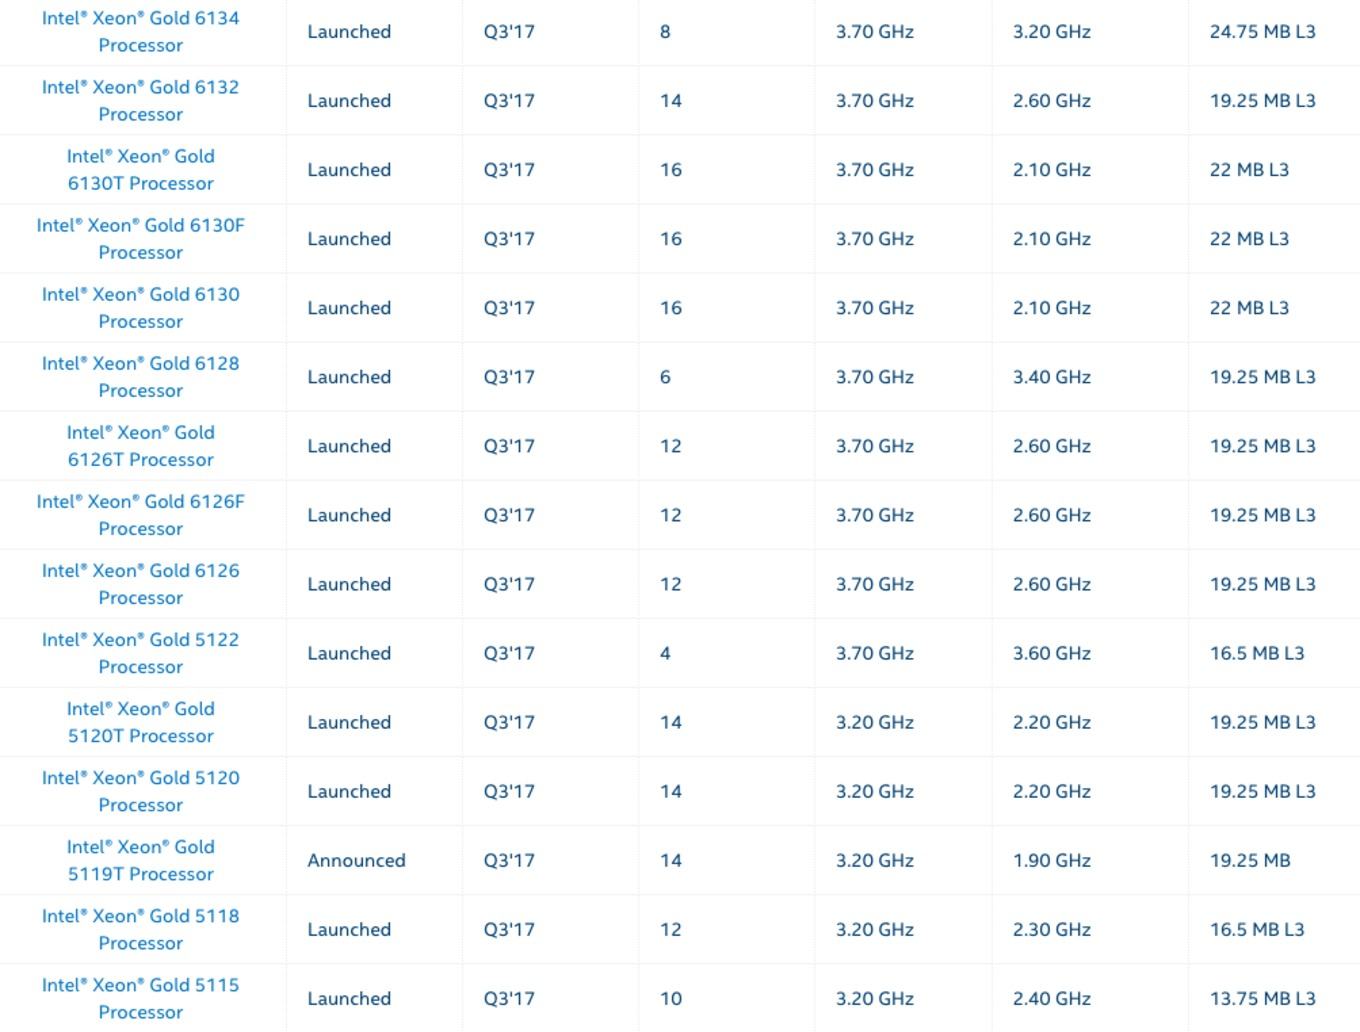Open Intel Xeon Gold 5115 Processor link
1360x1032 pixels.
[x=141, y=998]
